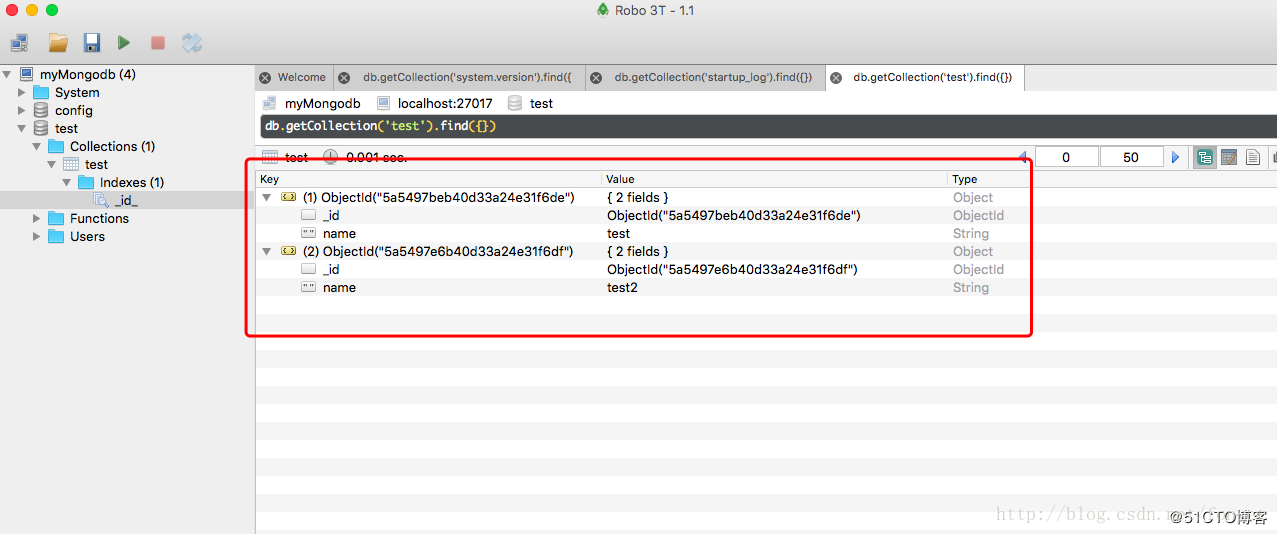Select myMongodb (4) in the explorer tree
This screenshot has width=1277, height=534.
pyautogui.click(x=87, y=74)
